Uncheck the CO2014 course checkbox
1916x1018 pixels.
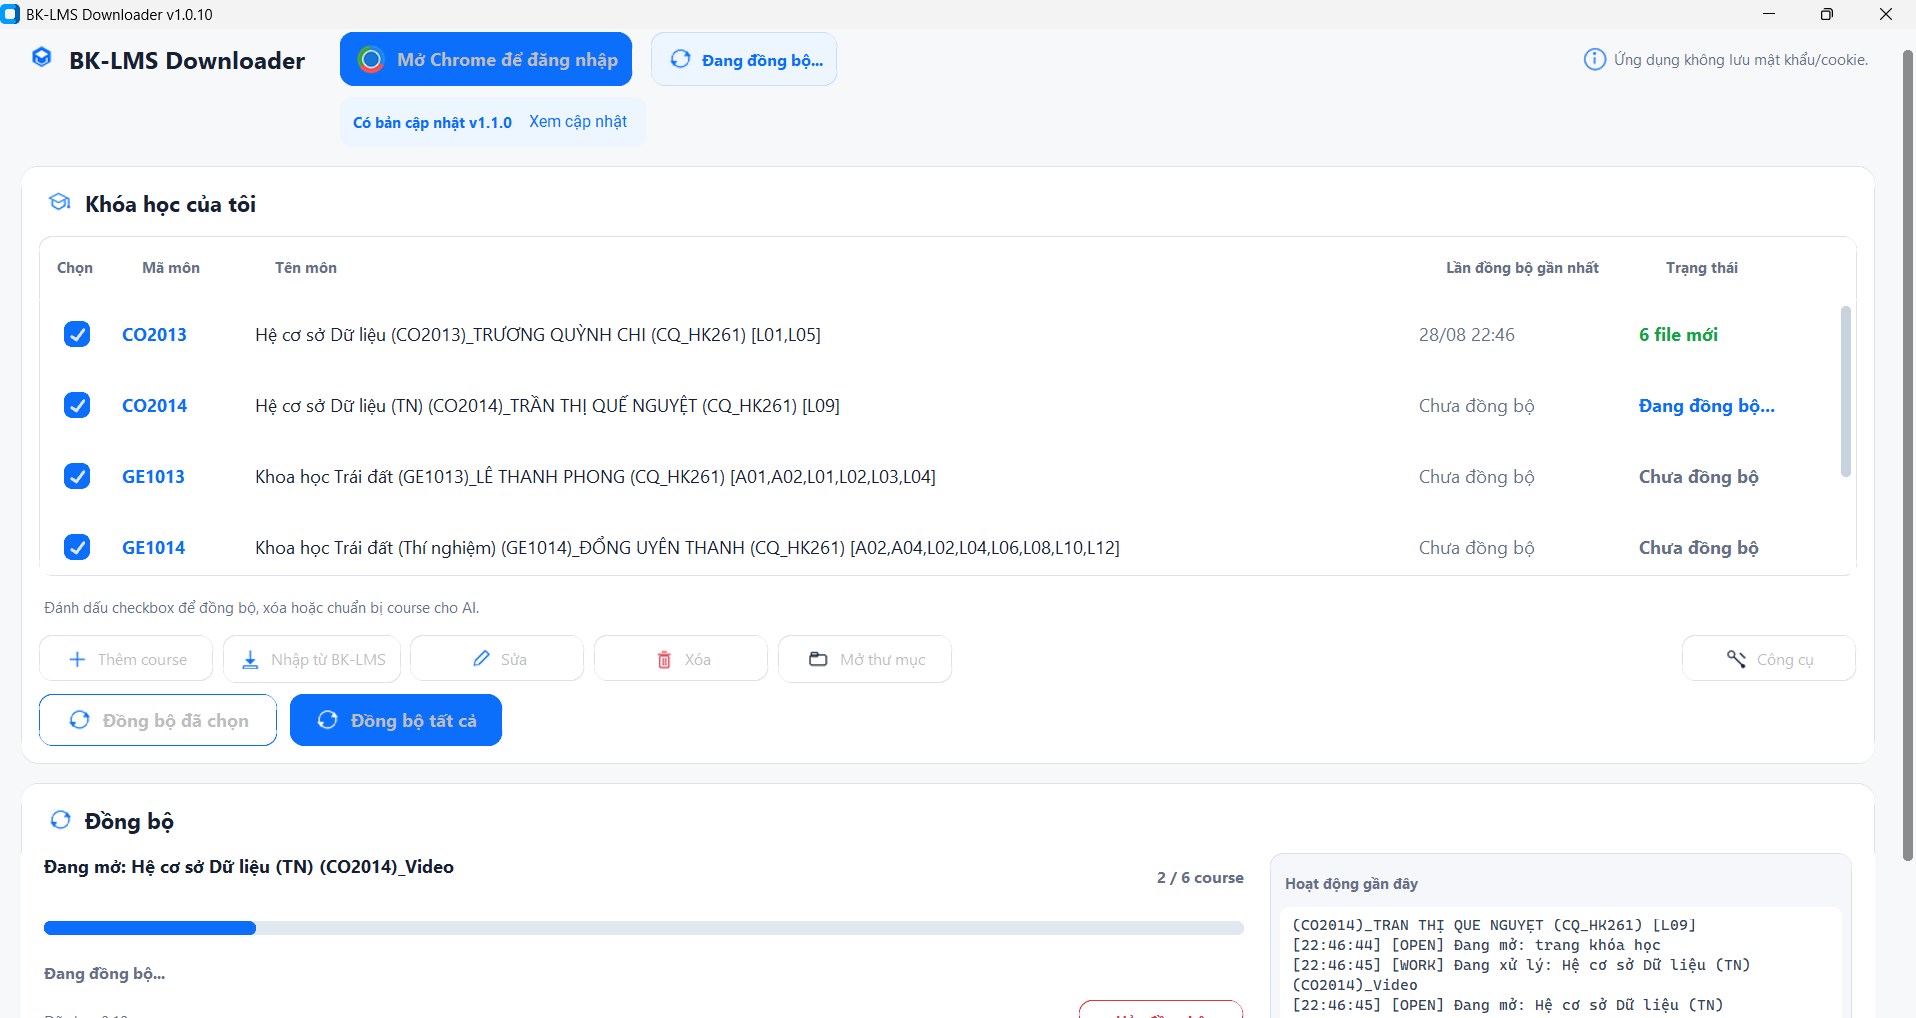pos(77,405)
